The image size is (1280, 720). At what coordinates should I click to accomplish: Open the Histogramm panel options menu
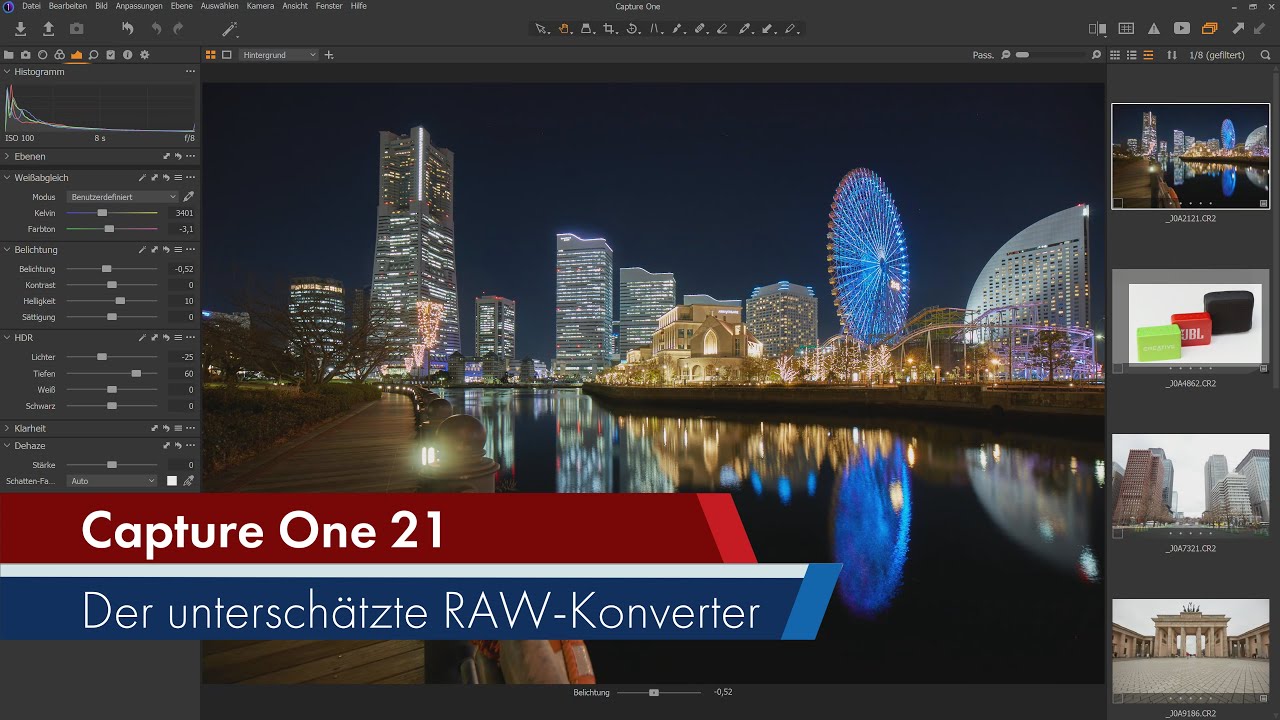click(190, 72)
